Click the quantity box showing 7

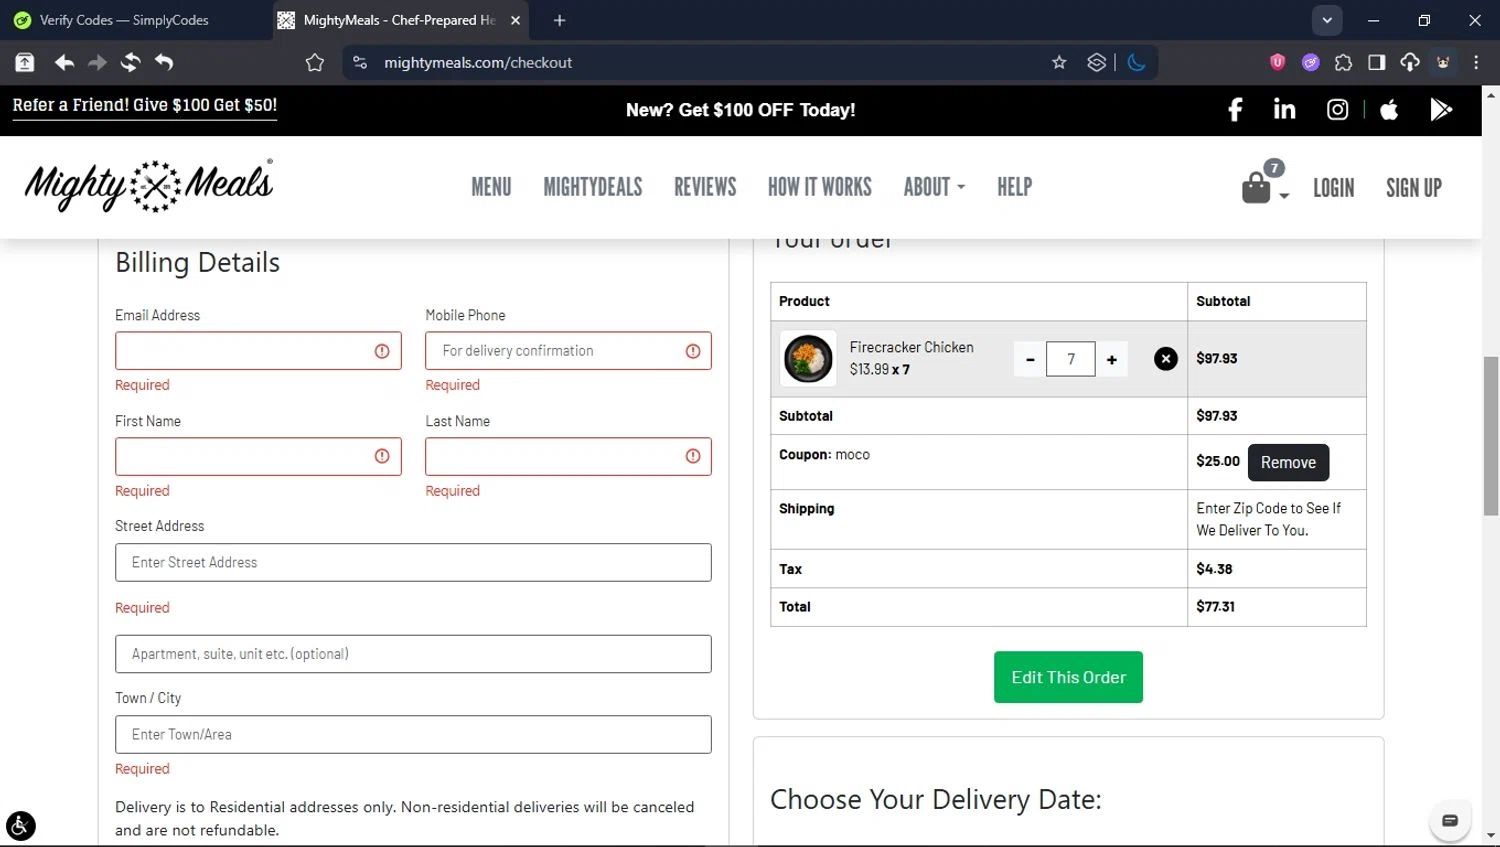[x=1070, y=359]
